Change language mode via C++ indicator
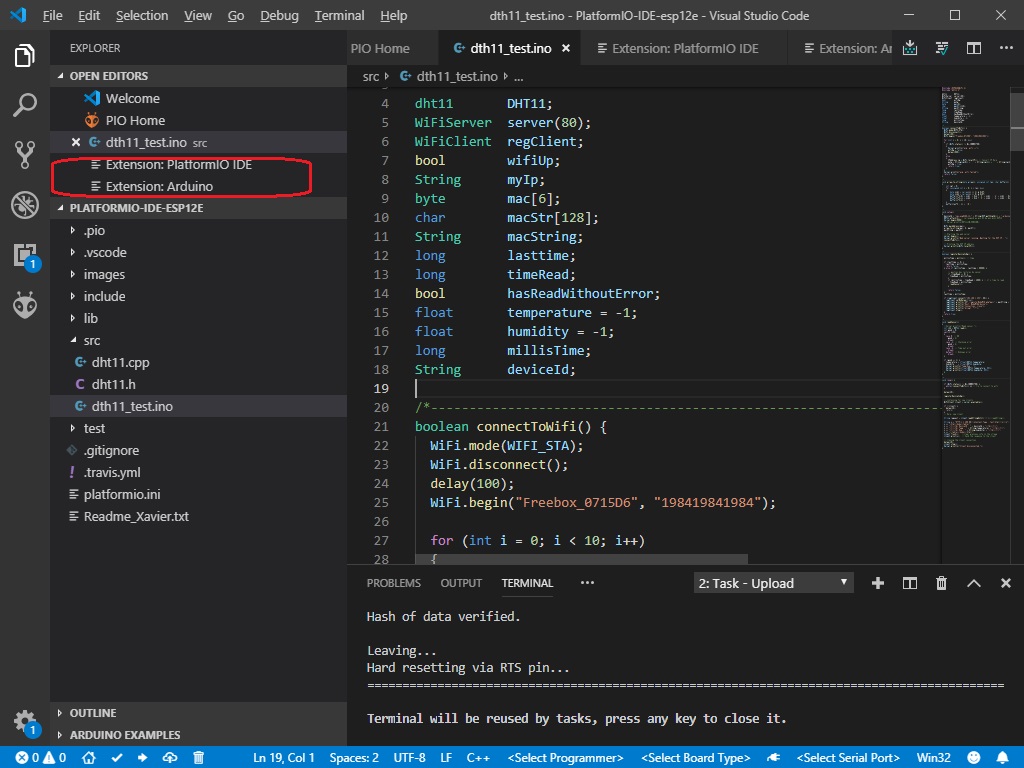The width and height of the screenshot is (1024, 768). (478, 758)
